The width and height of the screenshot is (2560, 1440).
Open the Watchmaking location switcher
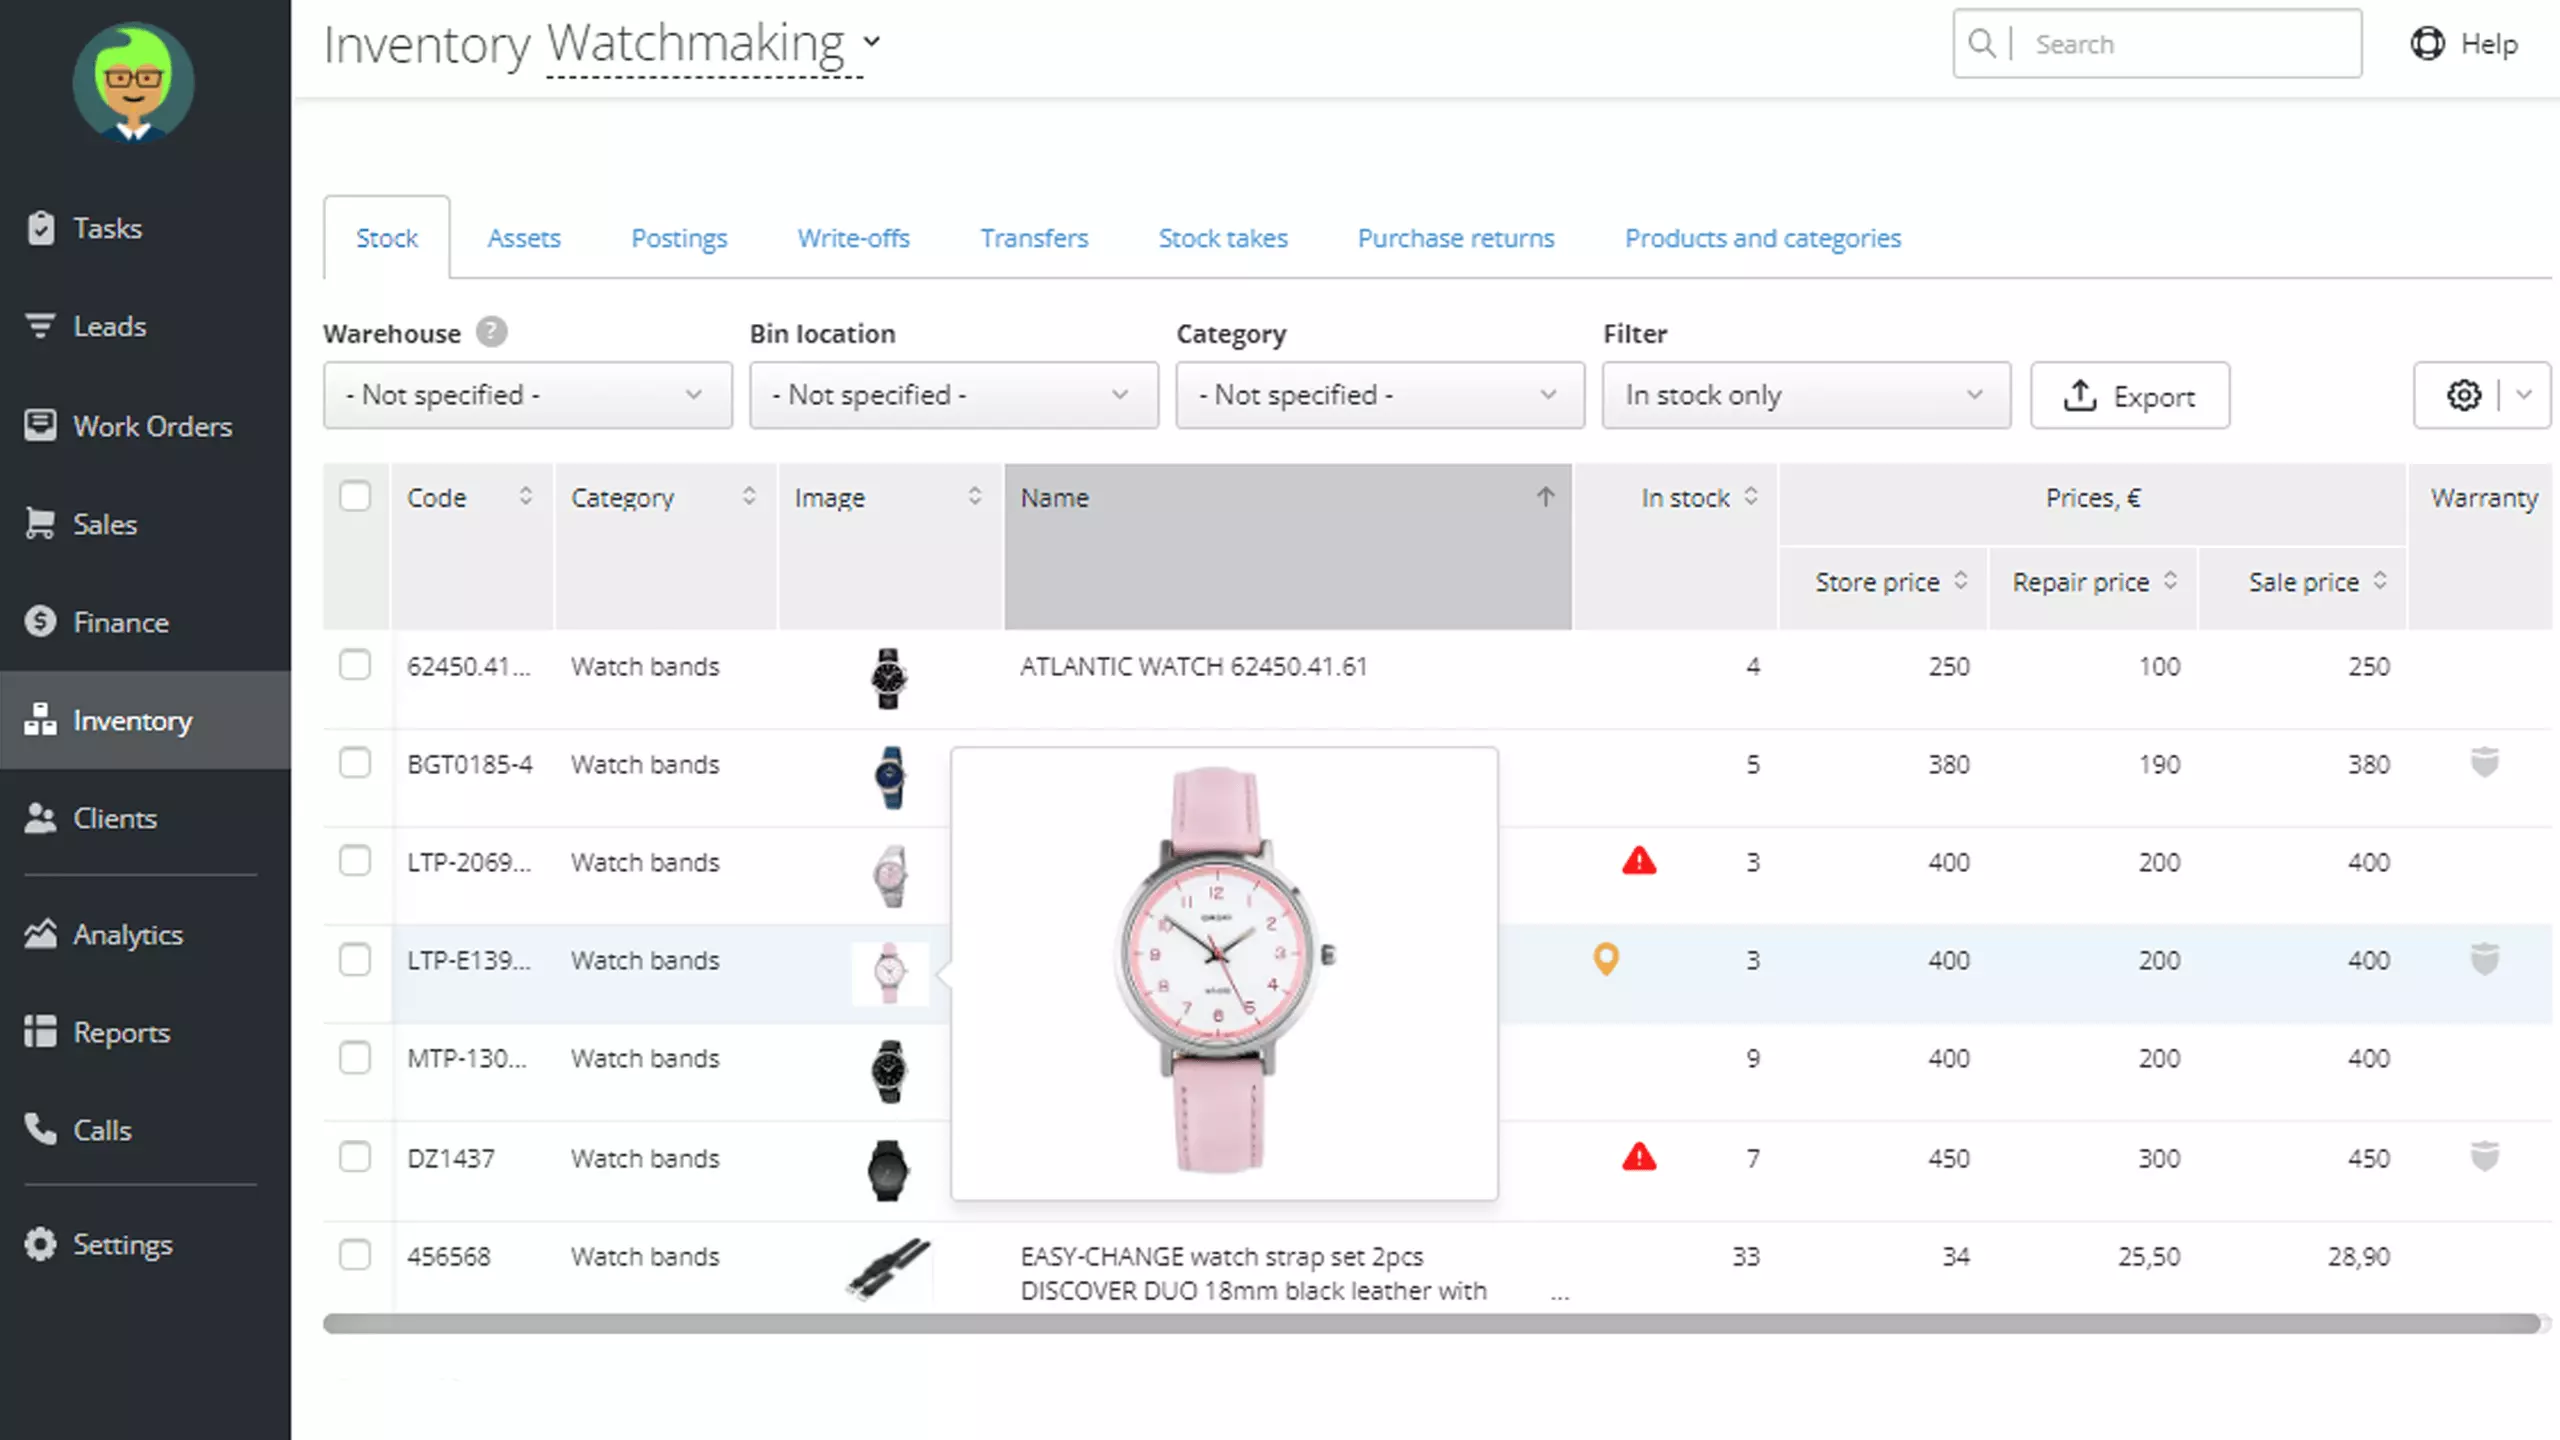click(x=713, y=44)
